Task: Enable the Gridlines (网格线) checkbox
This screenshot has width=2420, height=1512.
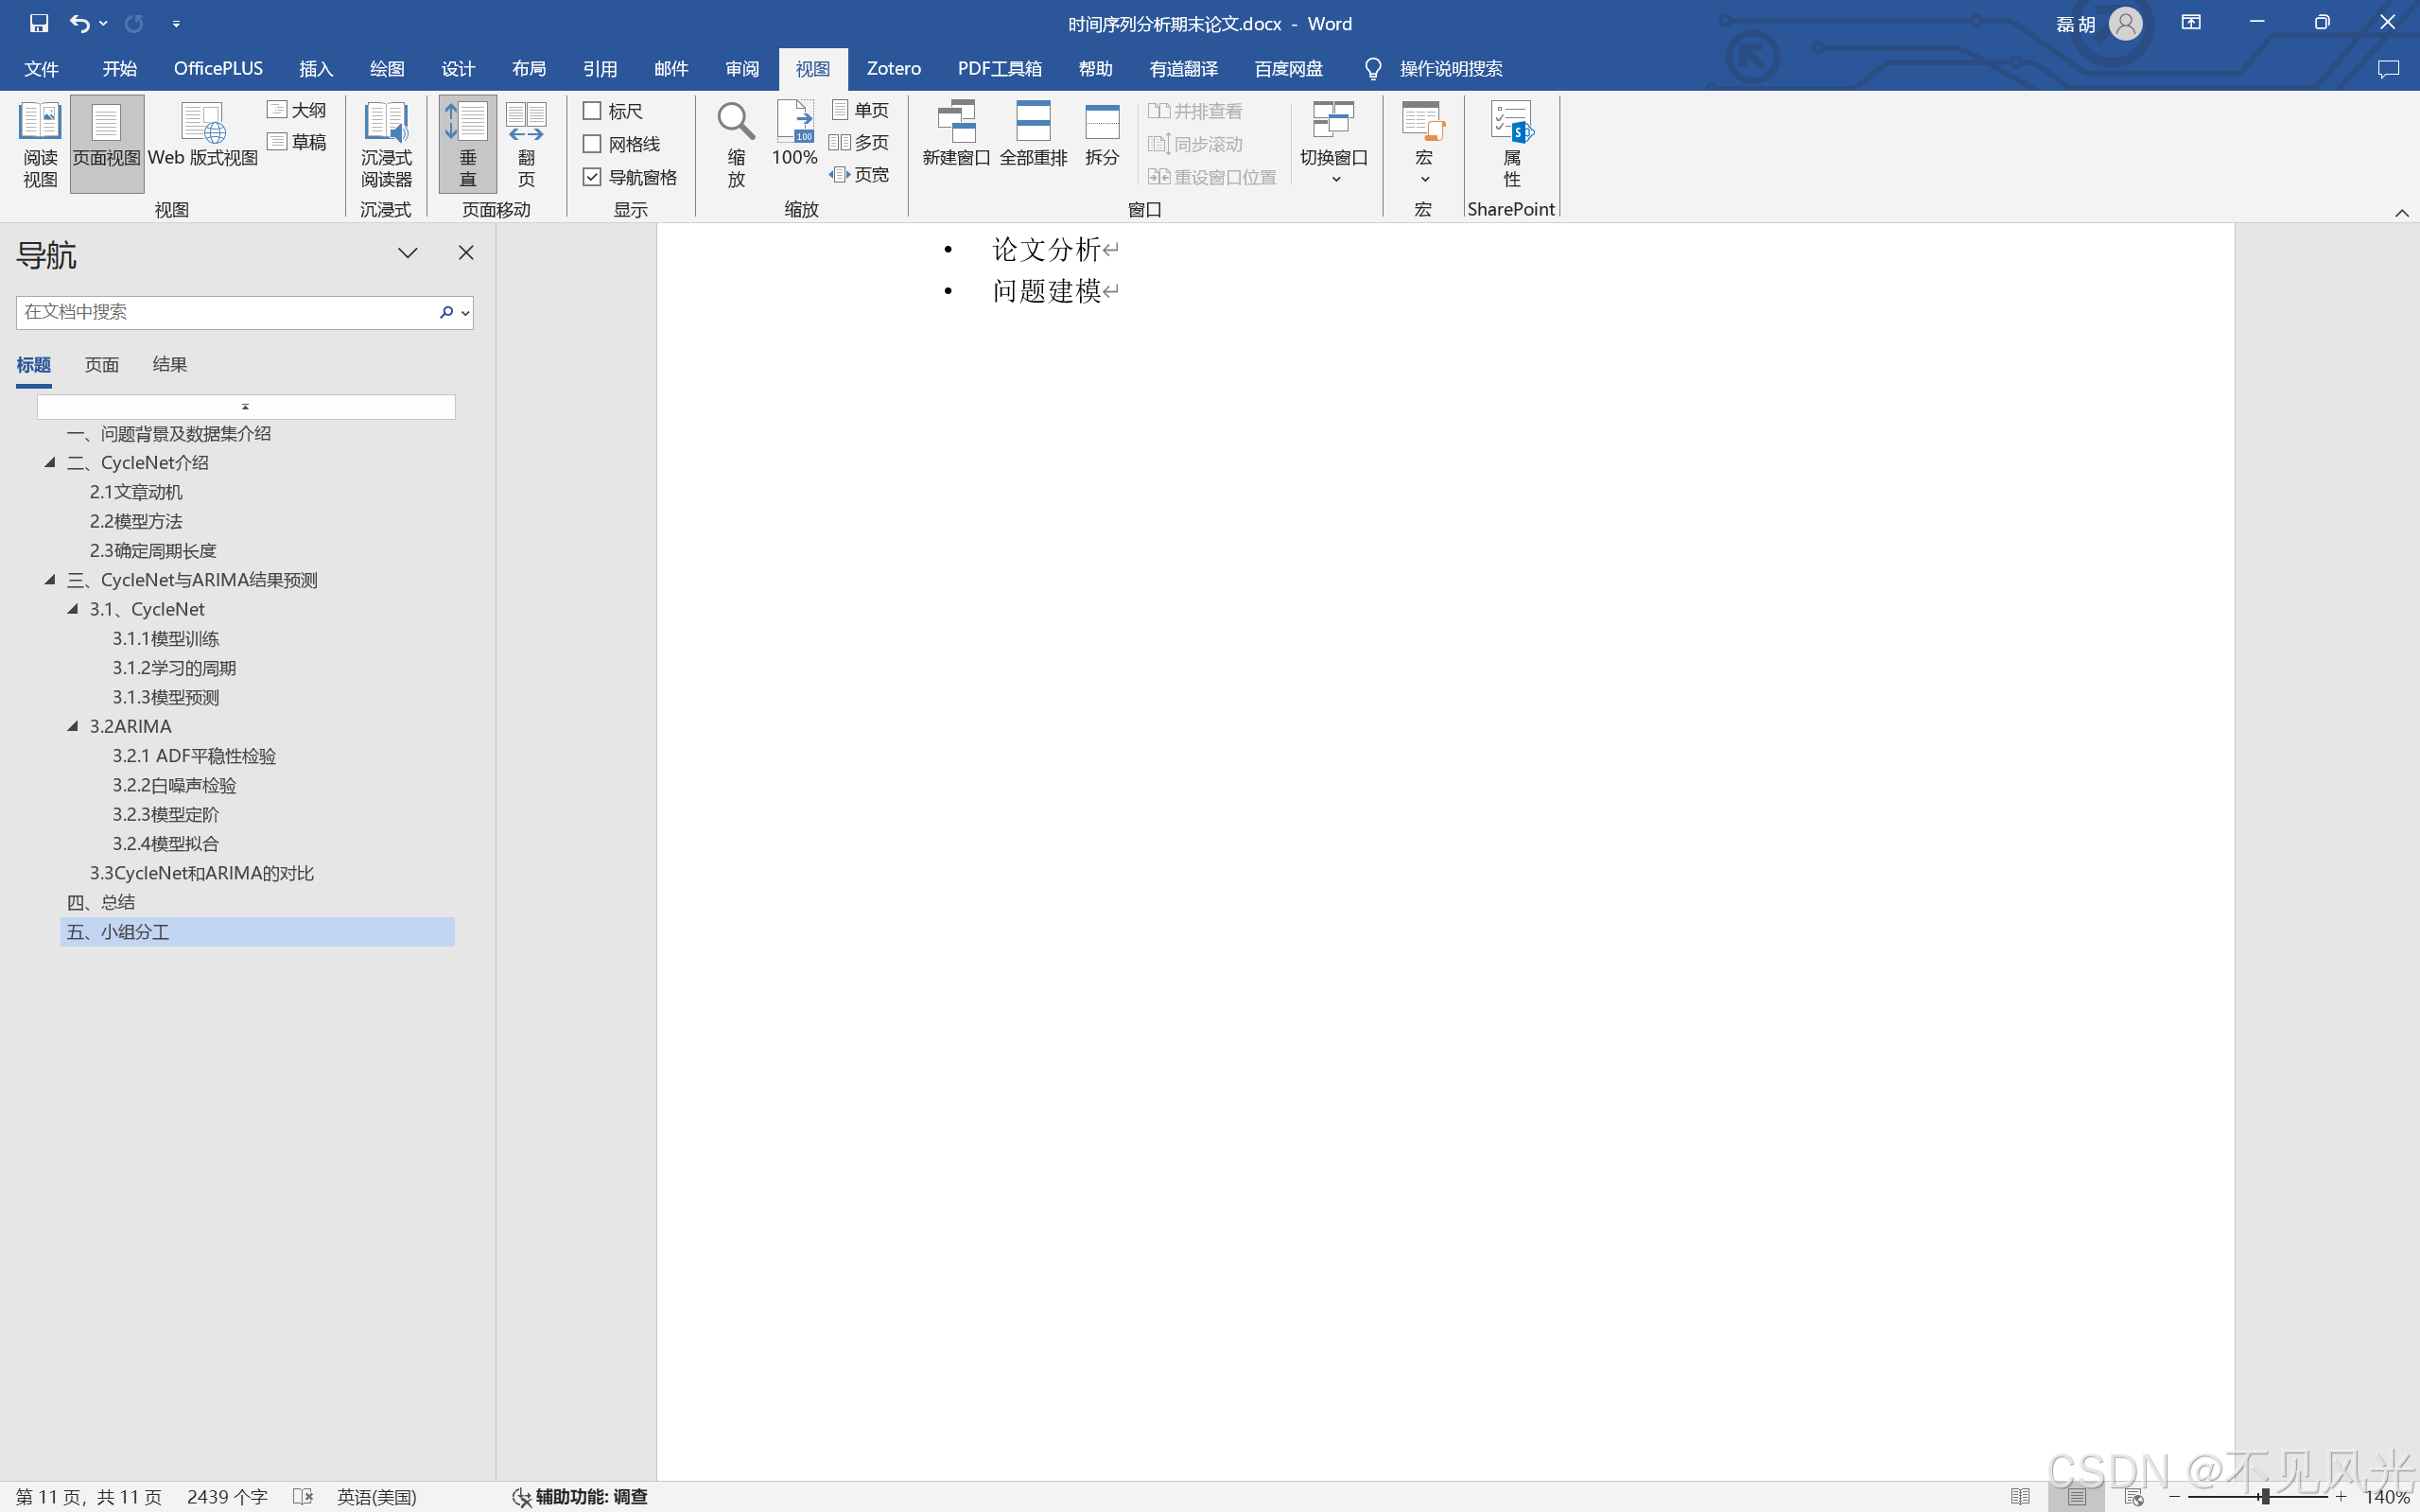Action: coord(592,144)
